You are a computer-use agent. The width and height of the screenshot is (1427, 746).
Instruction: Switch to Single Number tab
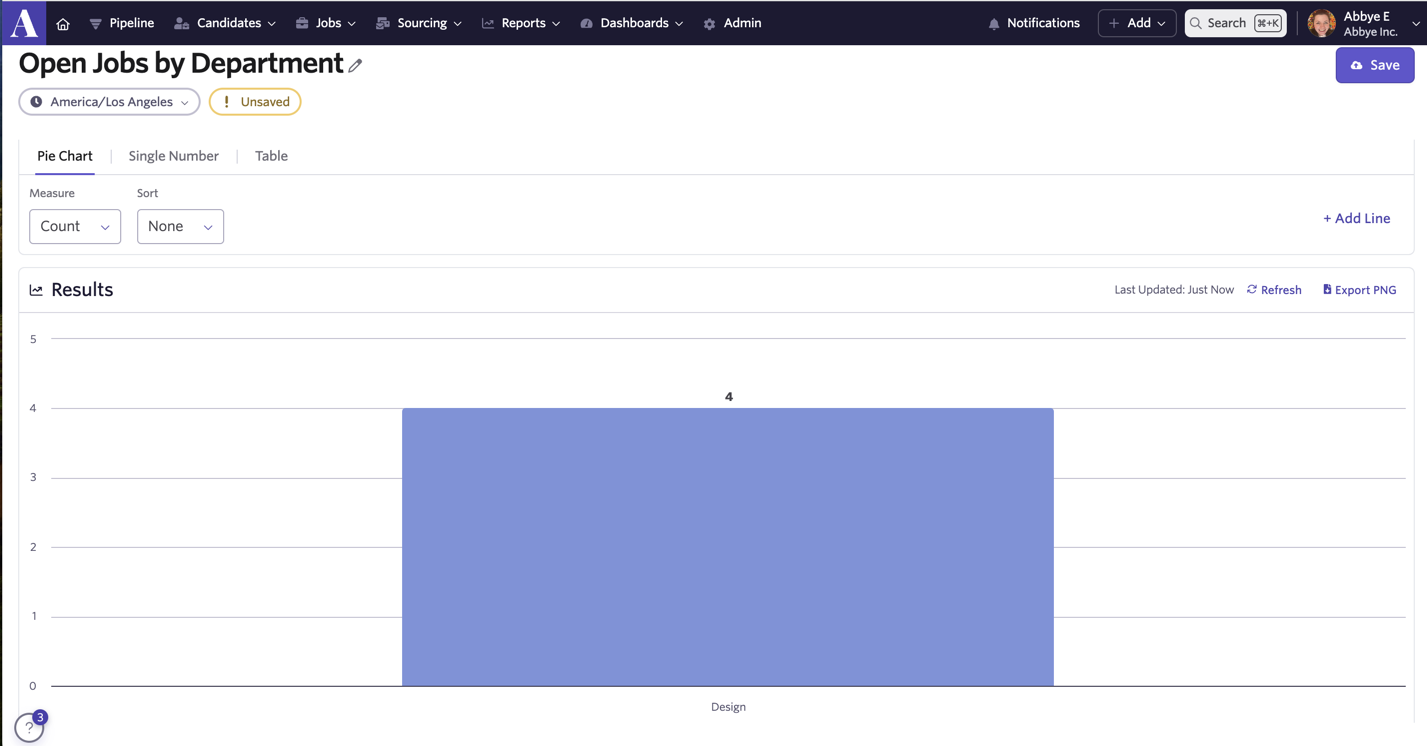(x=174, y=156)
